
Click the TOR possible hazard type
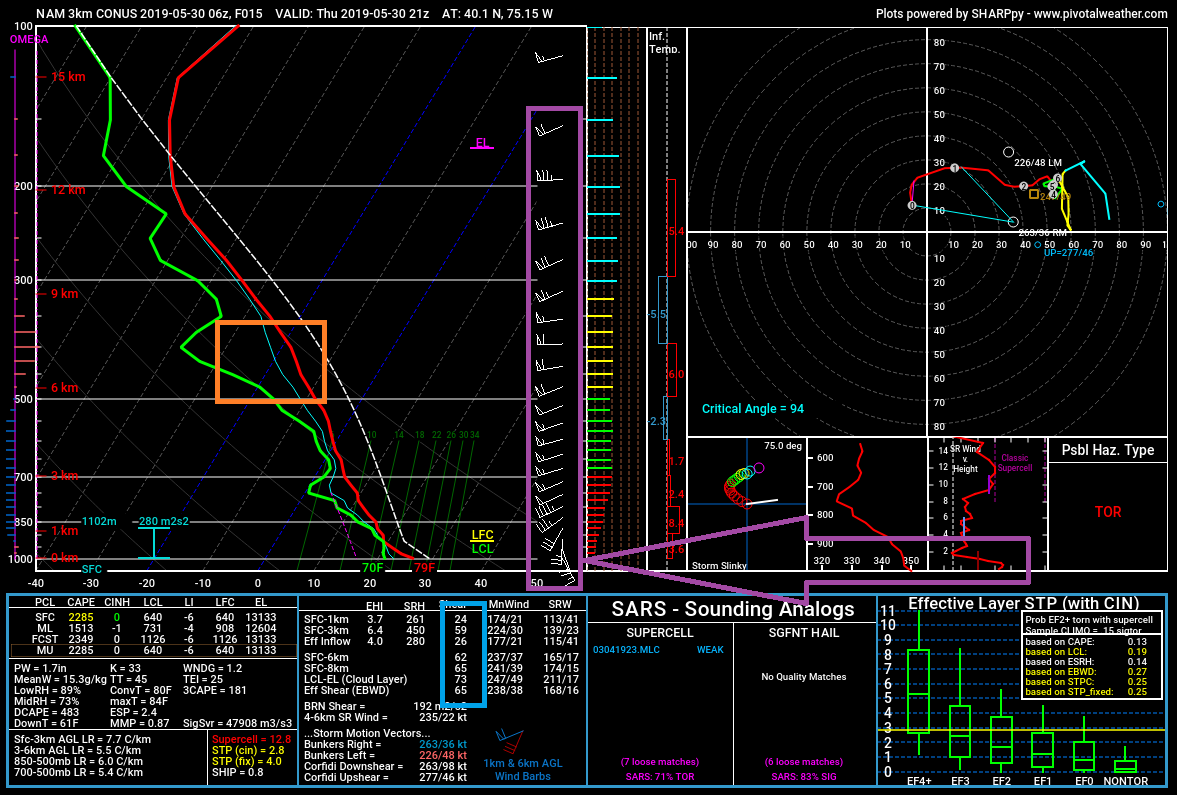point(1108,512)
